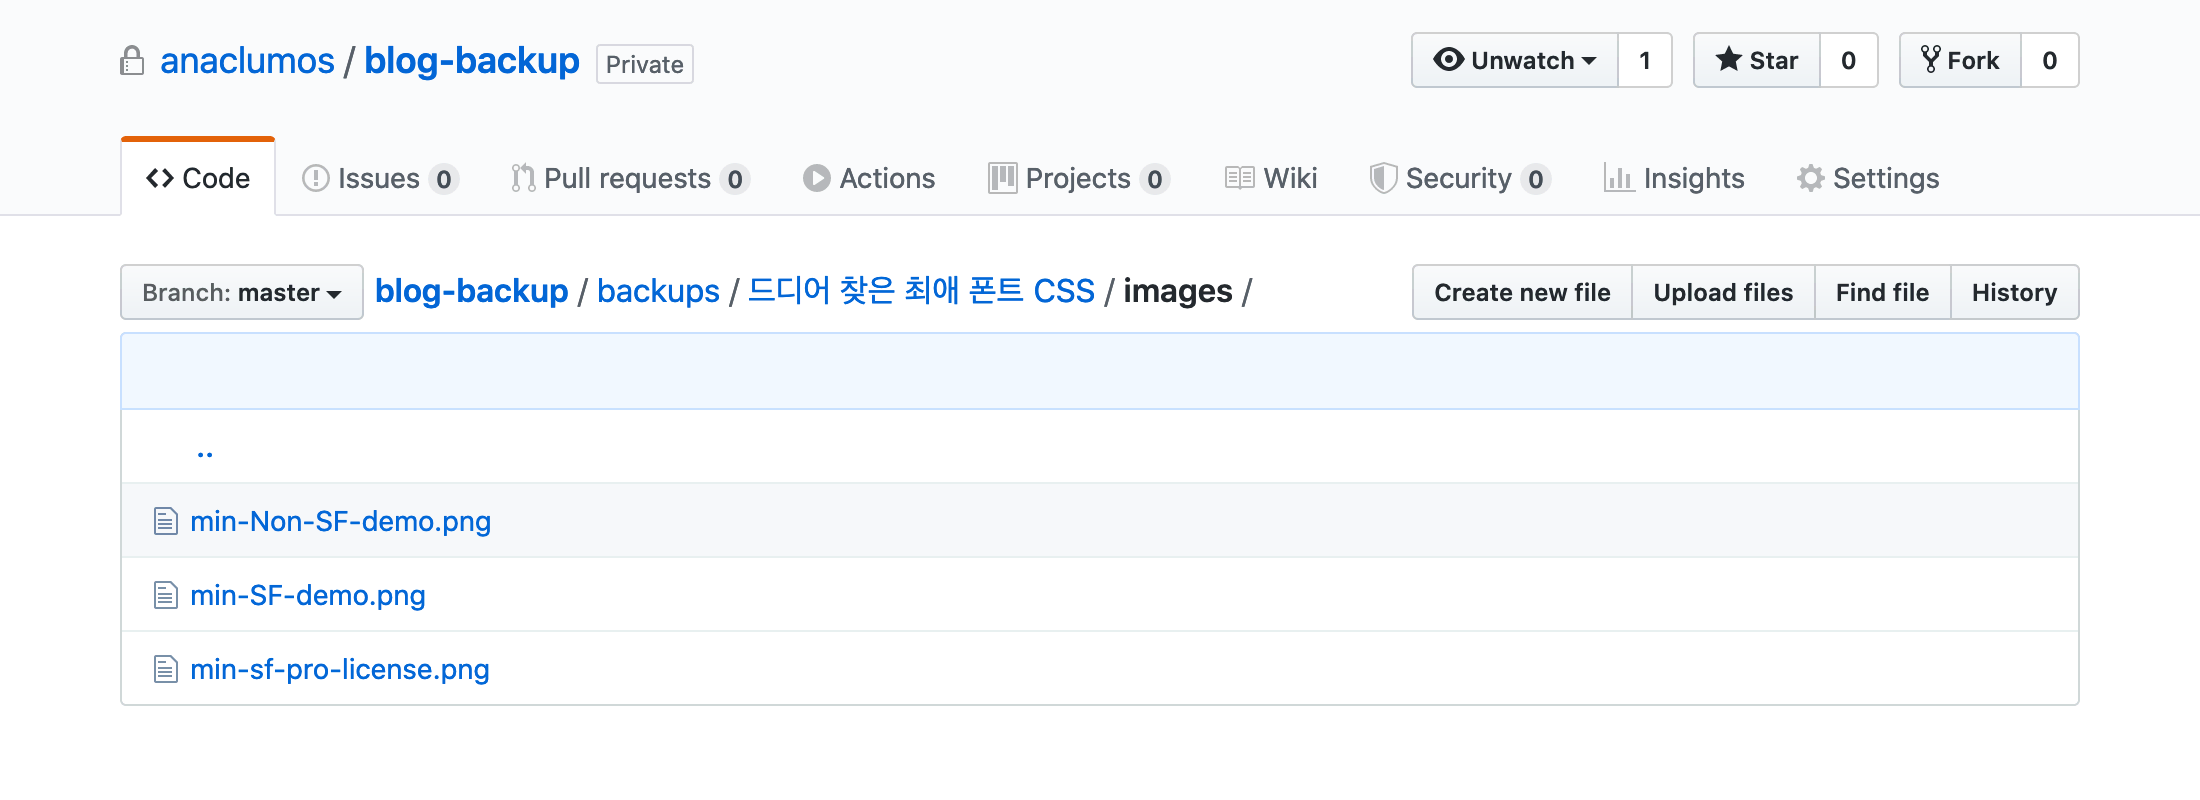Screen dimensions: 2200x800
Task: Click file icon beside min-Non-SF-demo.png
Action: click(165, 521)
